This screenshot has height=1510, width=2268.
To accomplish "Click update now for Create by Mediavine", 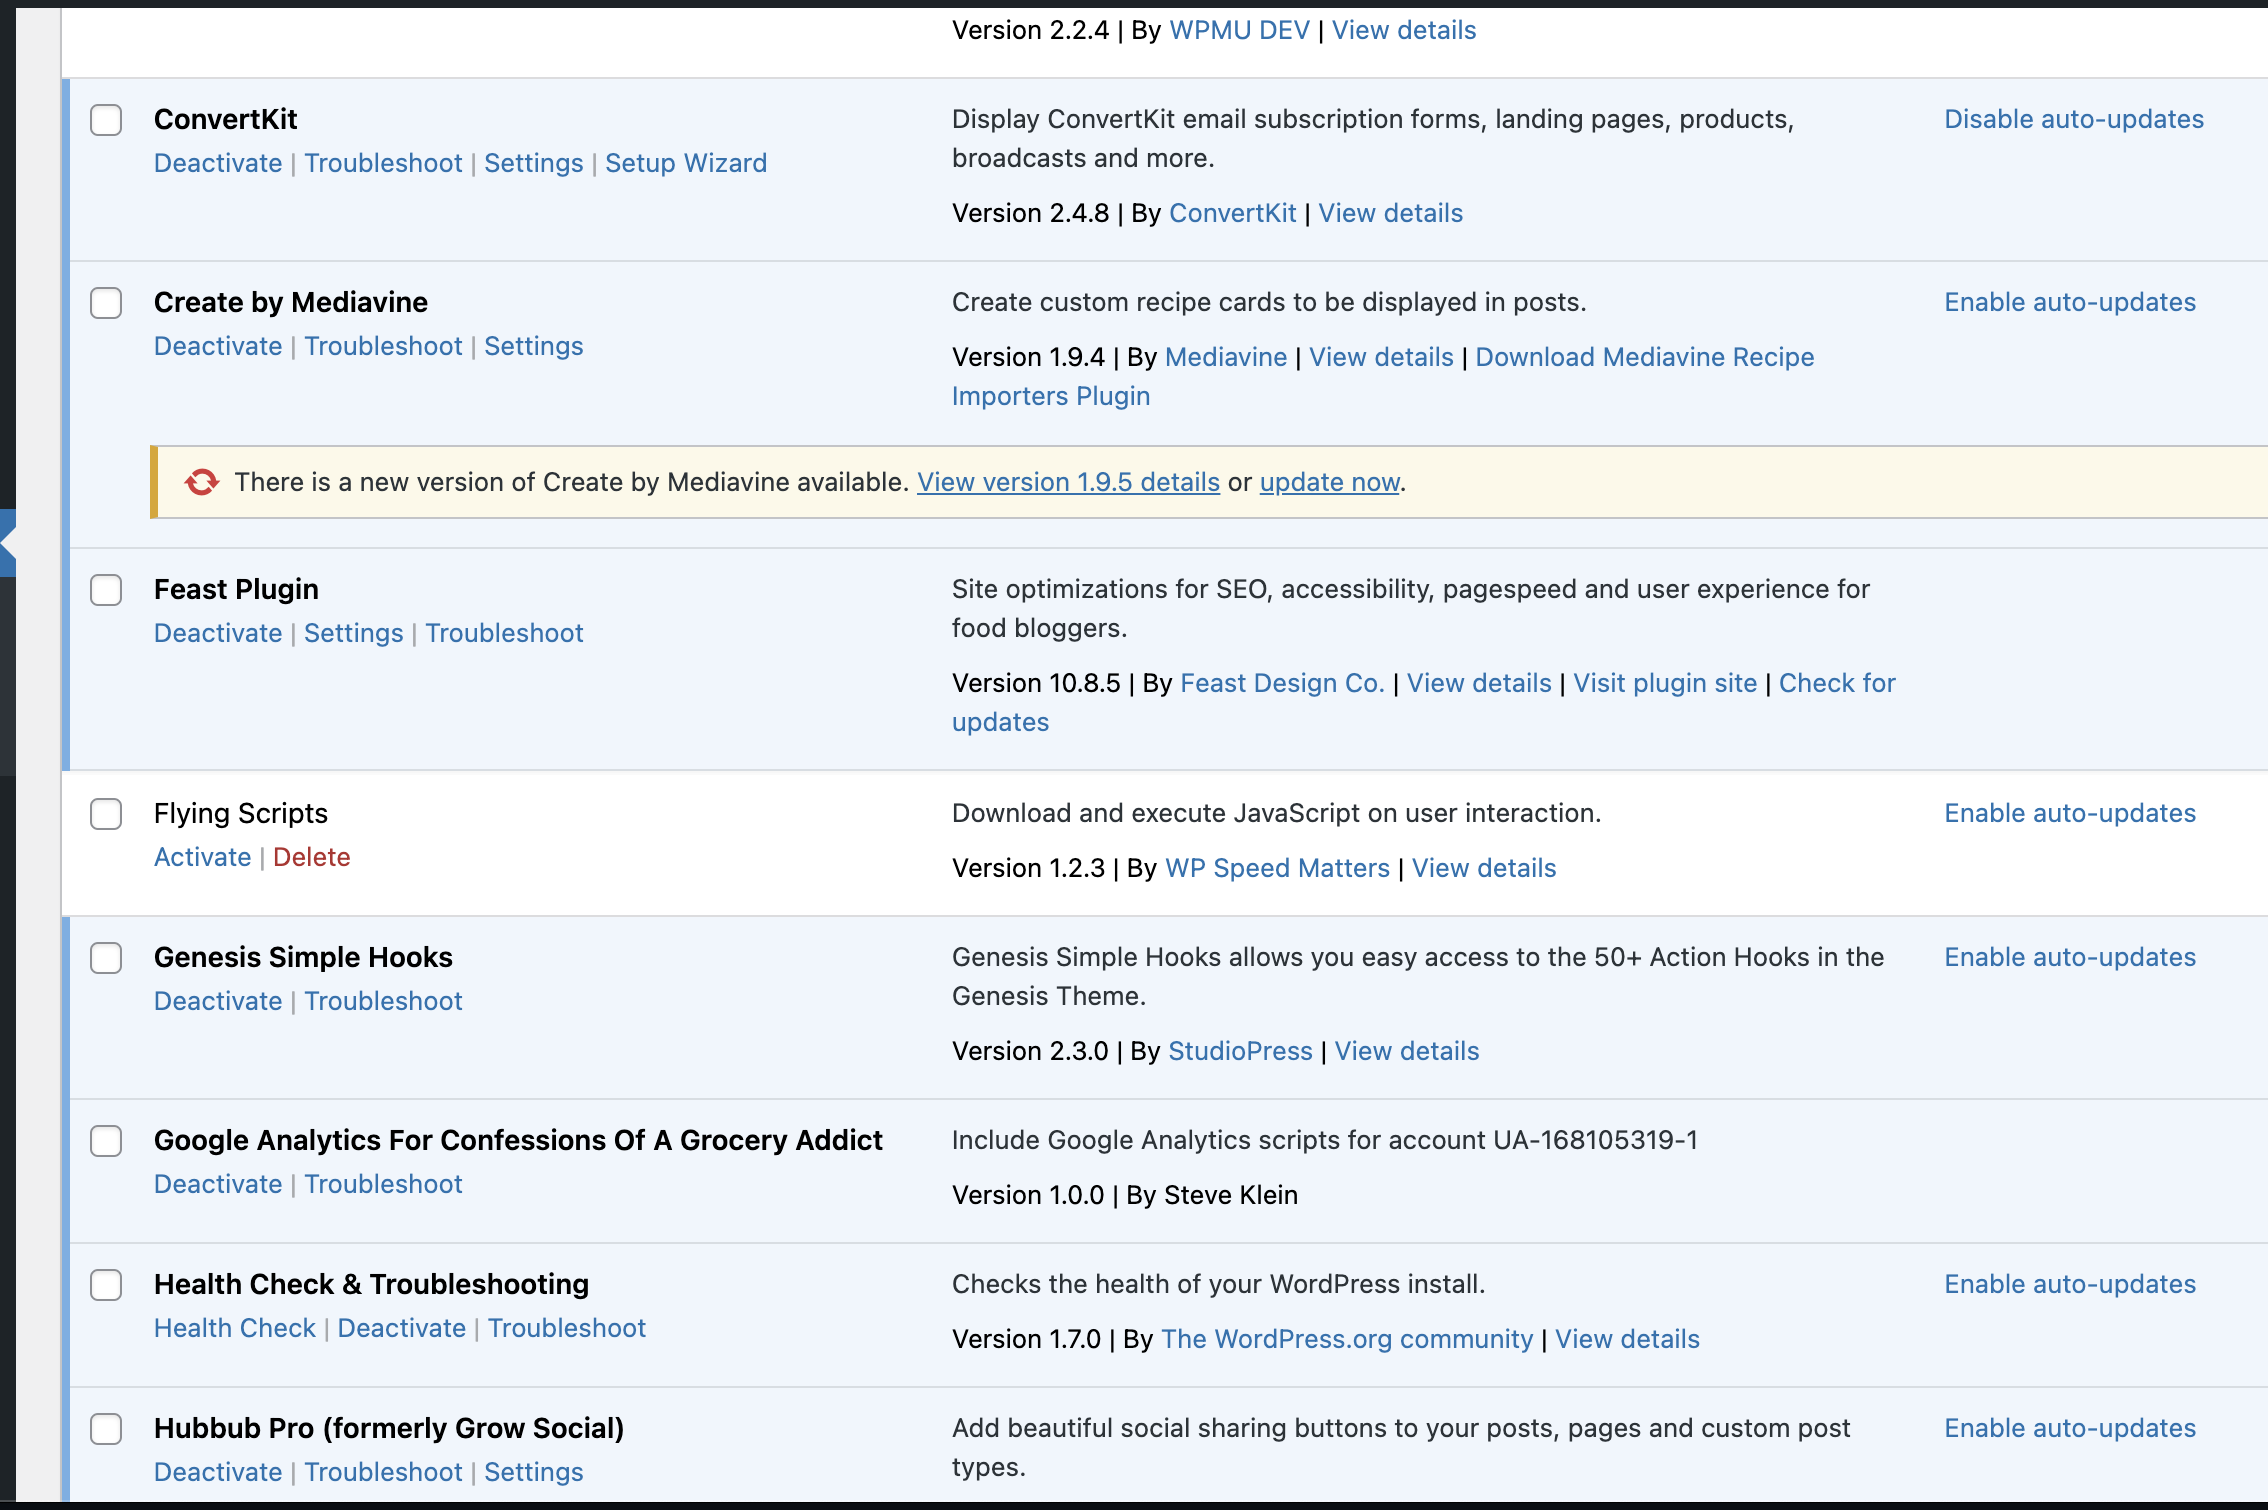I will [x=1329, y=482].
